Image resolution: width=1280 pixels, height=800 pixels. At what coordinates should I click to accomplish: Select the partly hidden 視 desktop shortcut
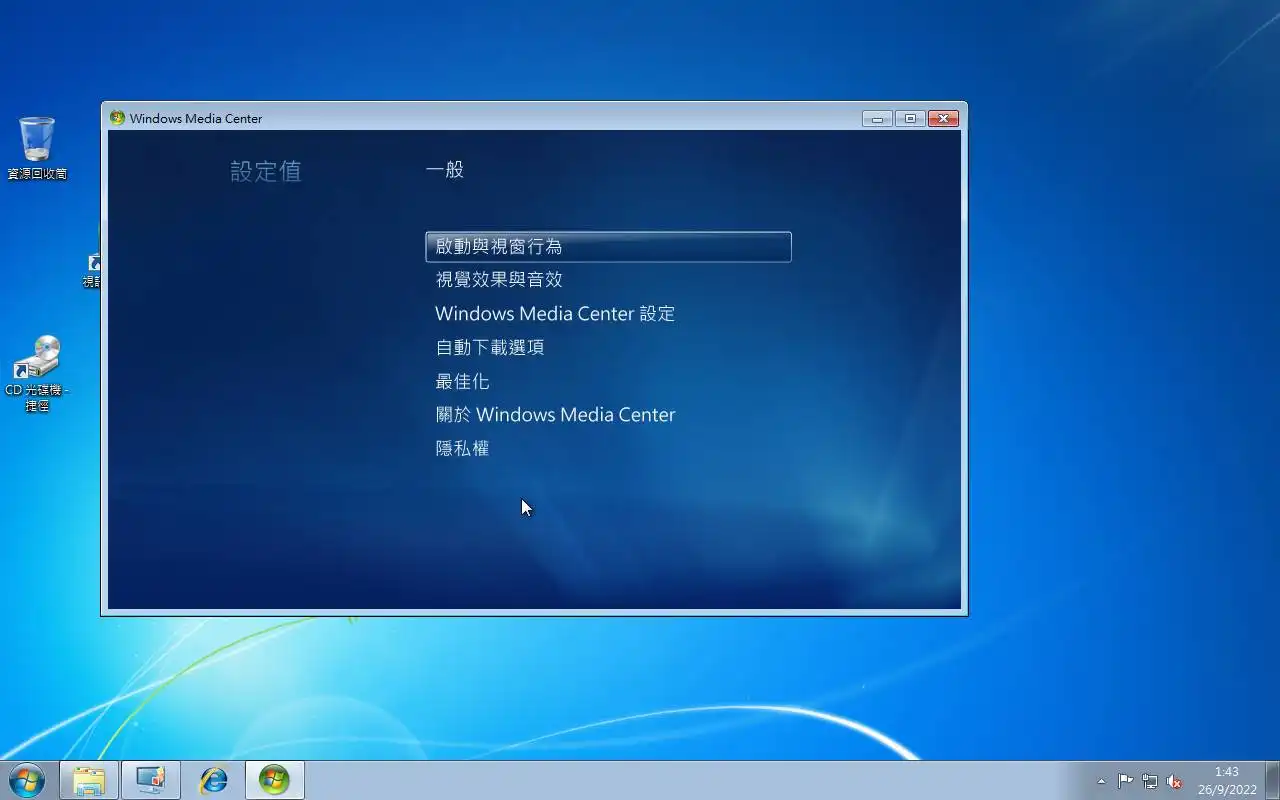click(x=93, y=271)
